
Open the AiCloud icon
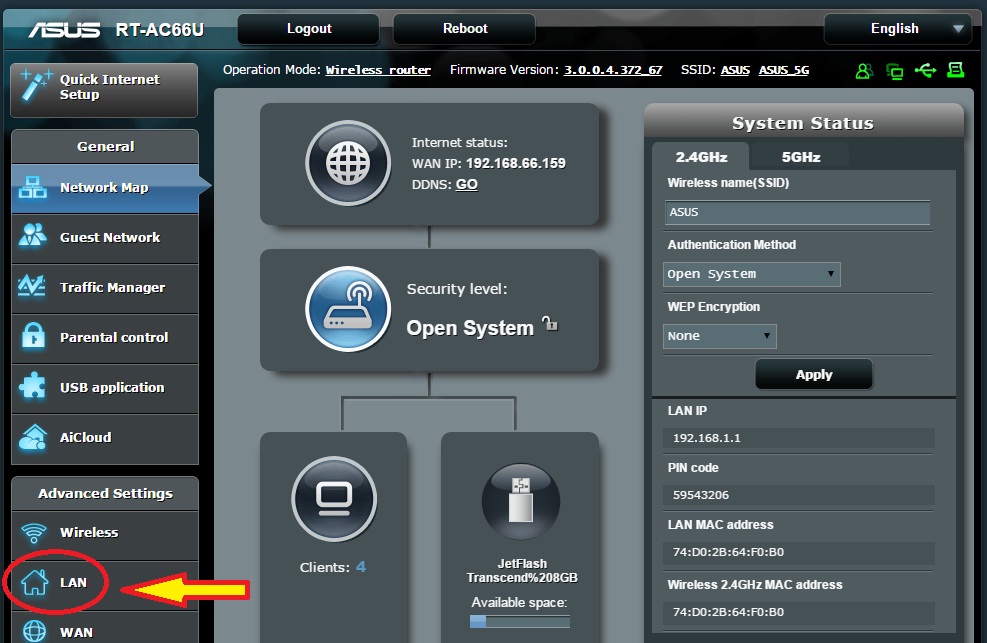pos(33,438)
